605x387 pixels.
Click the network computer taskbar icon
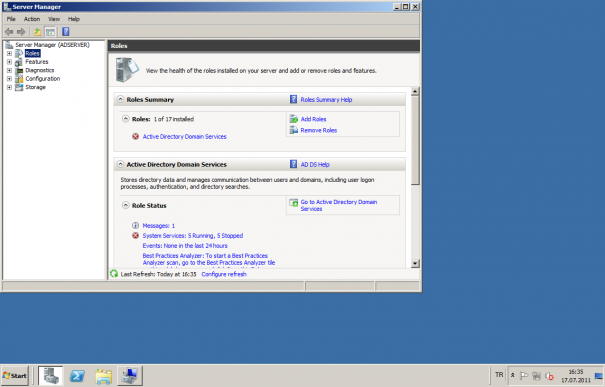click(130, 376)
